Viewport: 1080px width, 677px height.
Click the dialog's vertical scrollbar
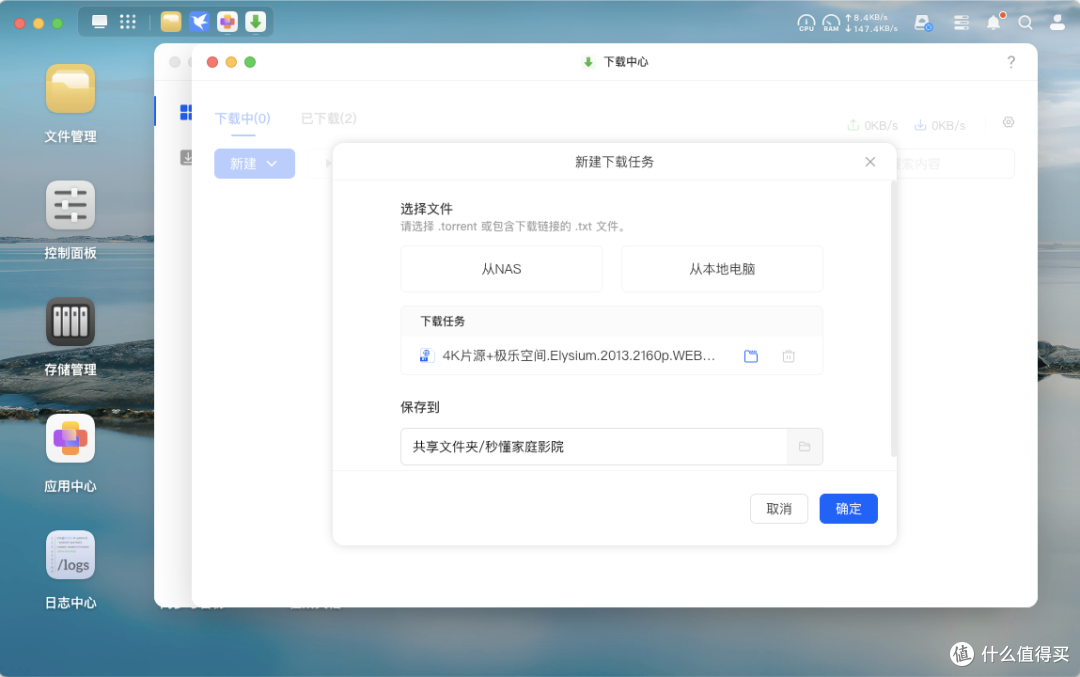[893, 318]
